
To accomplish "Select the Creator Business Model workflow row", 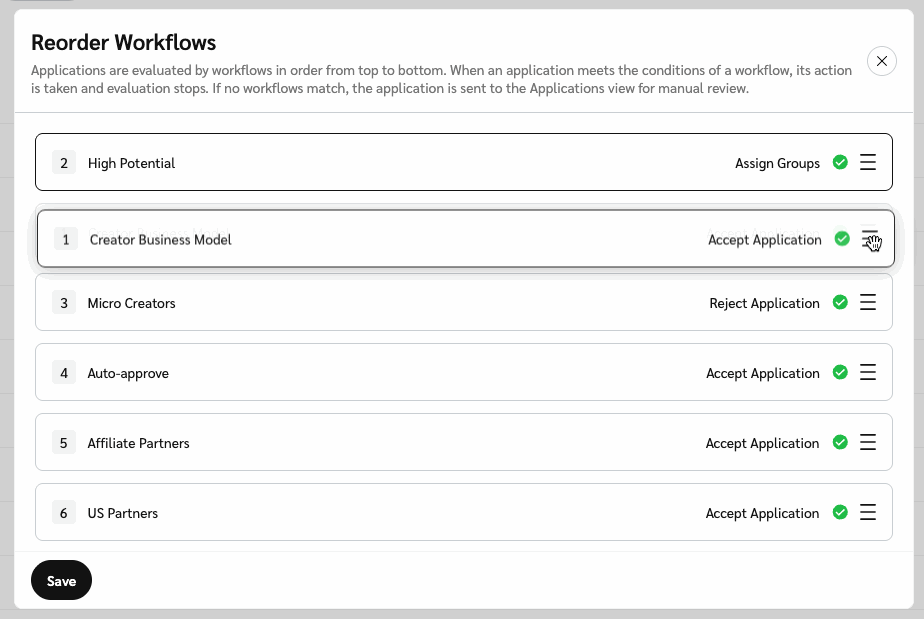I will 400,239.
